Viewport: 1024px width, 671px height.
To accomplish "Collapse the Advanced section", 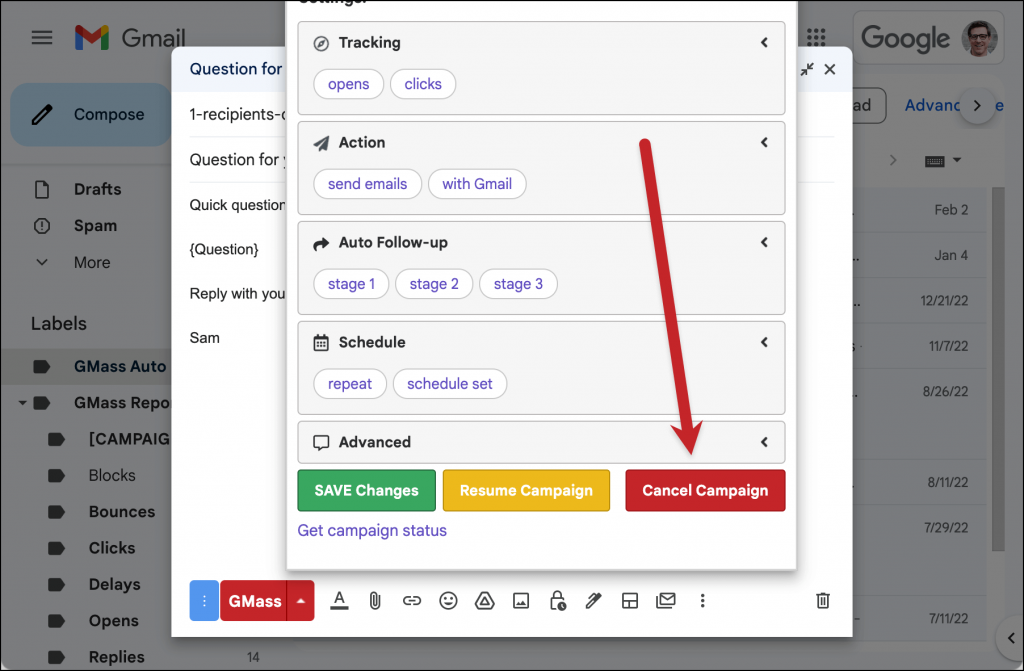I will 764,442.
